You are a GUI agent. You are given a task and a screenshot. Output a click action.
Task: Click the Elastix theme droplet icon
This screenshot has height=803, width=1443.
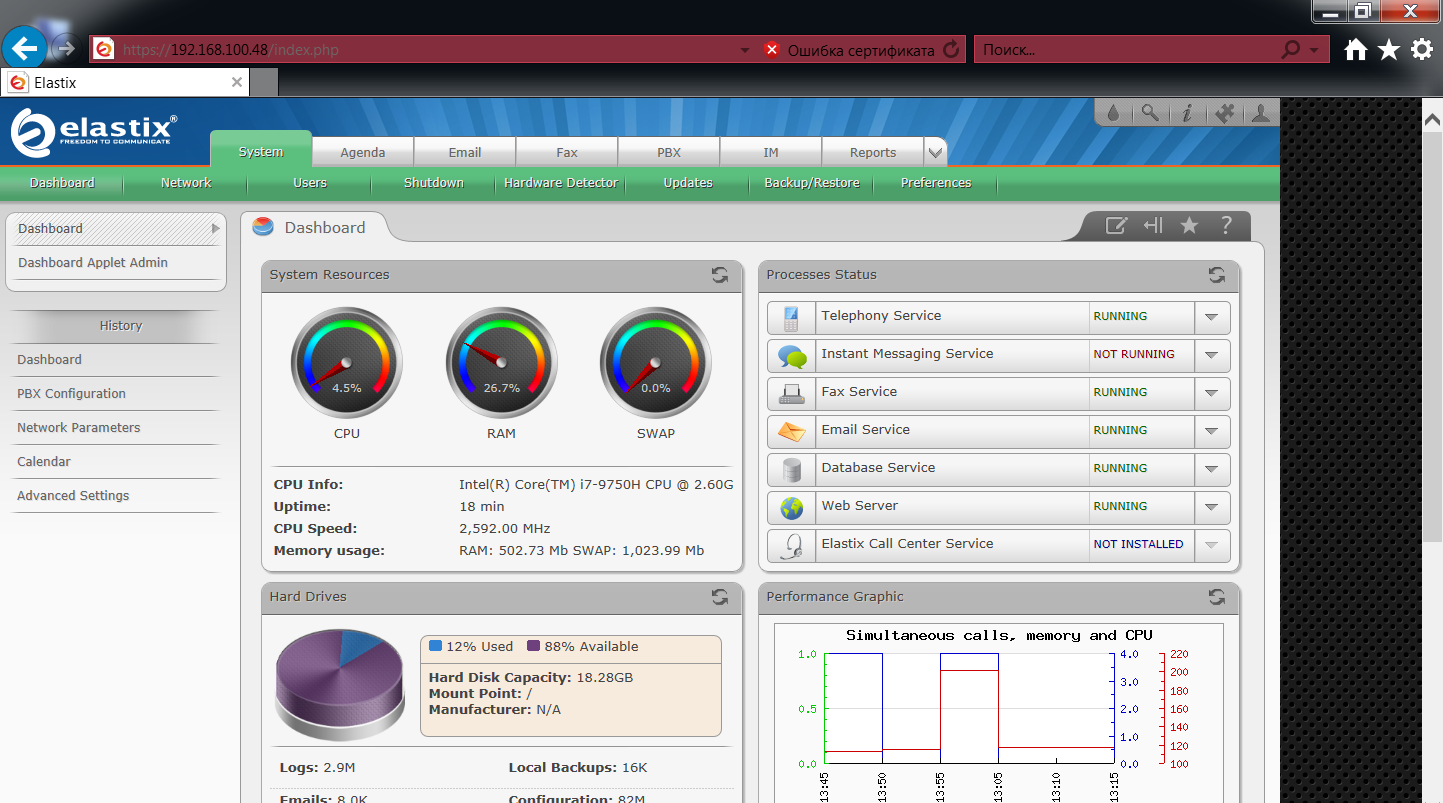click(x=1113, y=113)
